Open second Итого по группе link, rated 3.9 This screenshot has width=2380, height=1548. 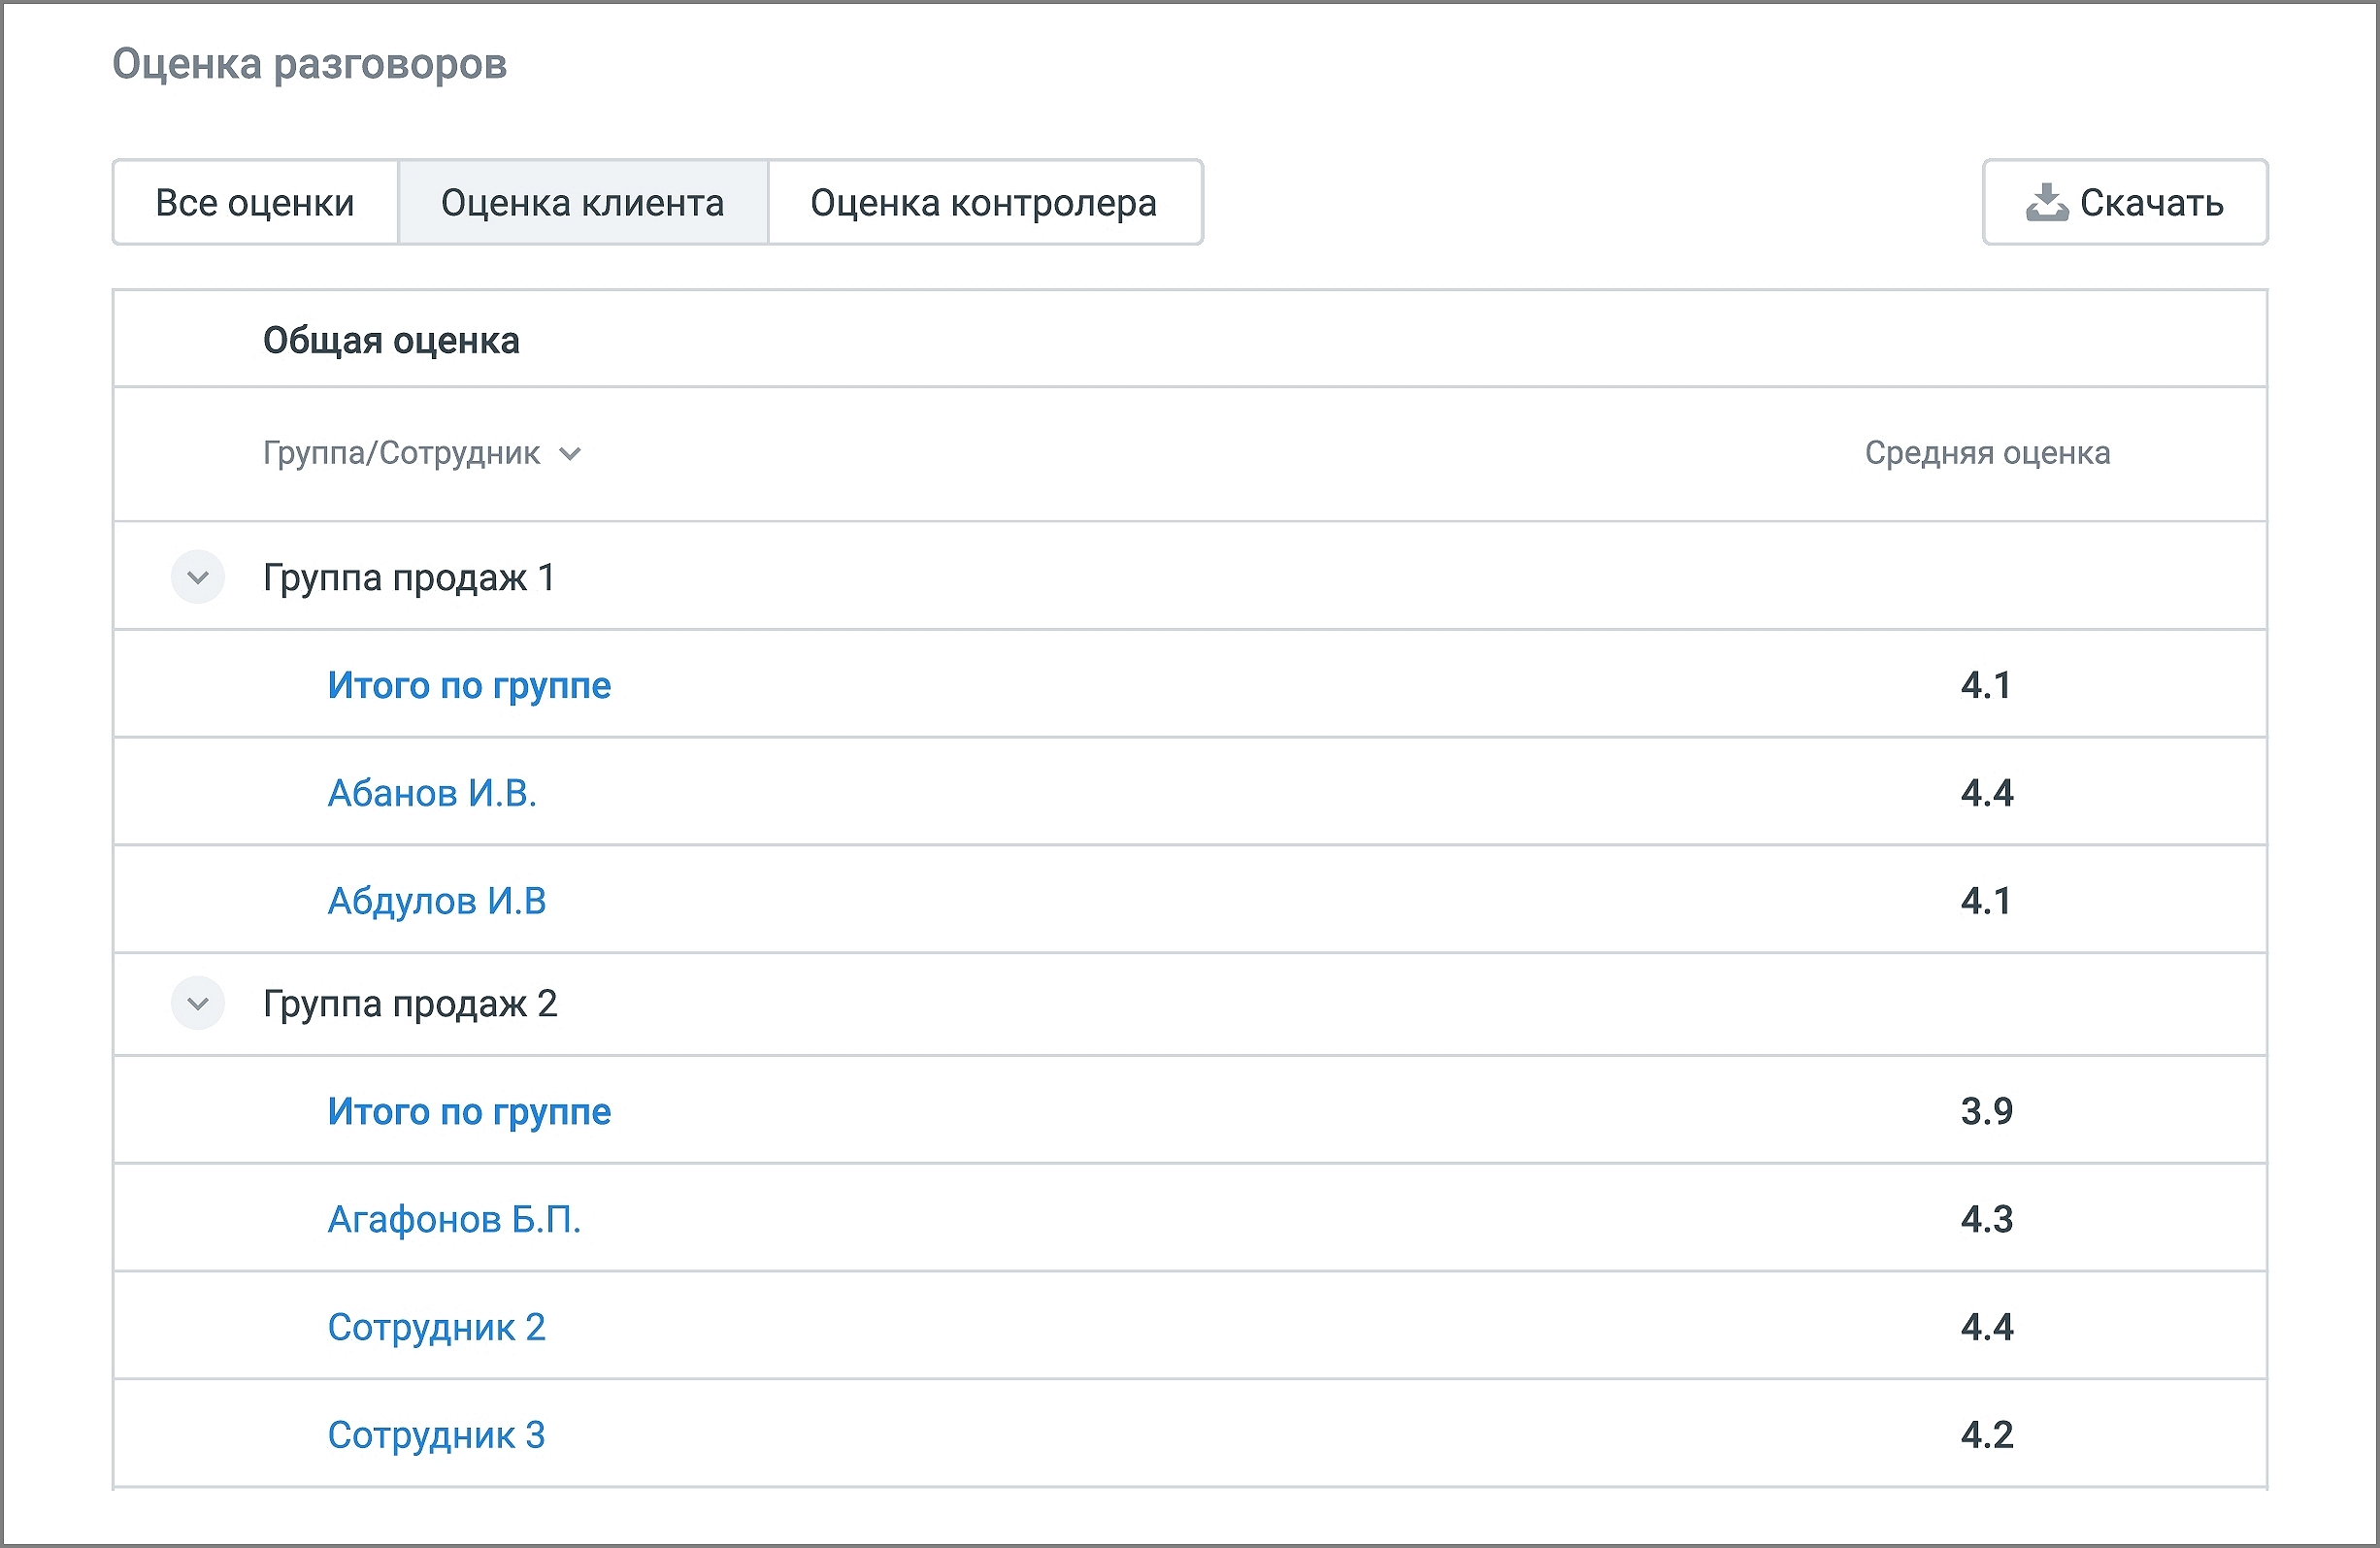469,1111
